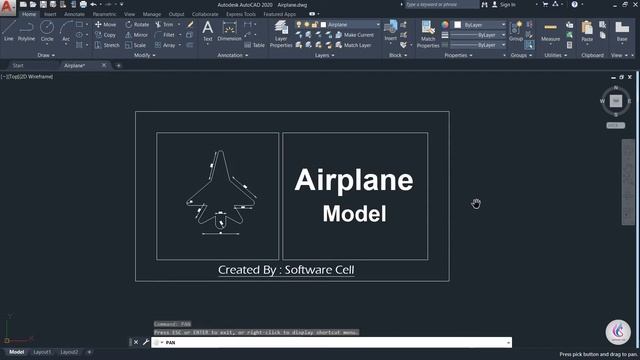
Task: Click the Stretch tool
Action: click(x=107, y=45)
